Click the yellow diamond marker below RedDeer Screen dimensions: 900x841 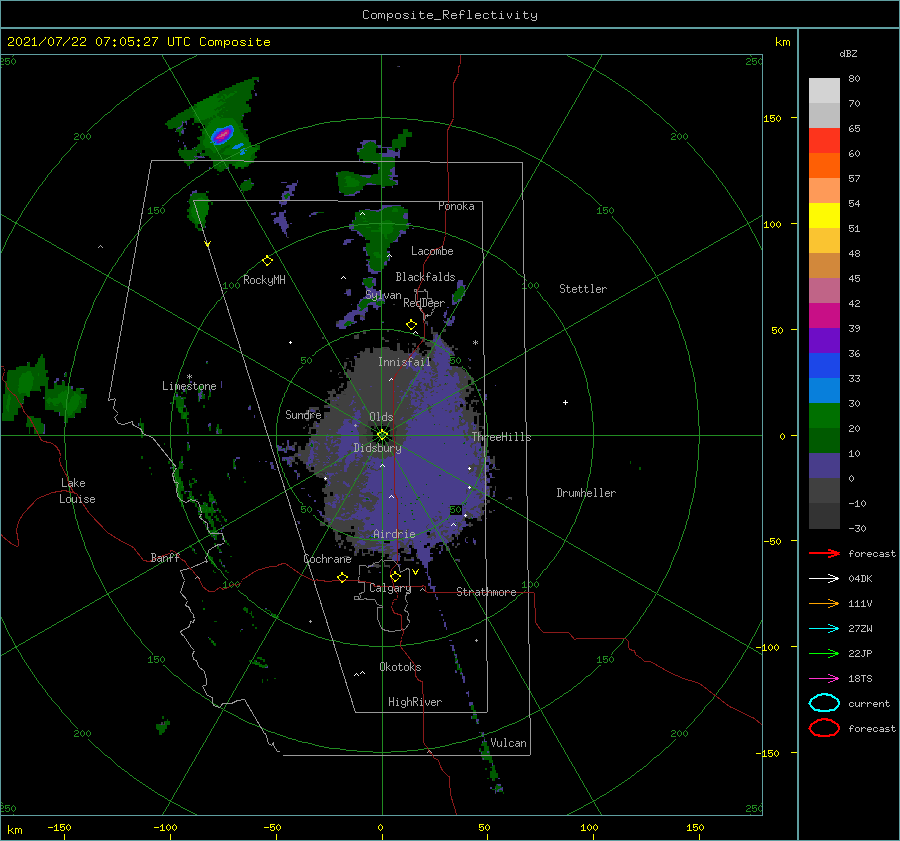pos(412,325)
